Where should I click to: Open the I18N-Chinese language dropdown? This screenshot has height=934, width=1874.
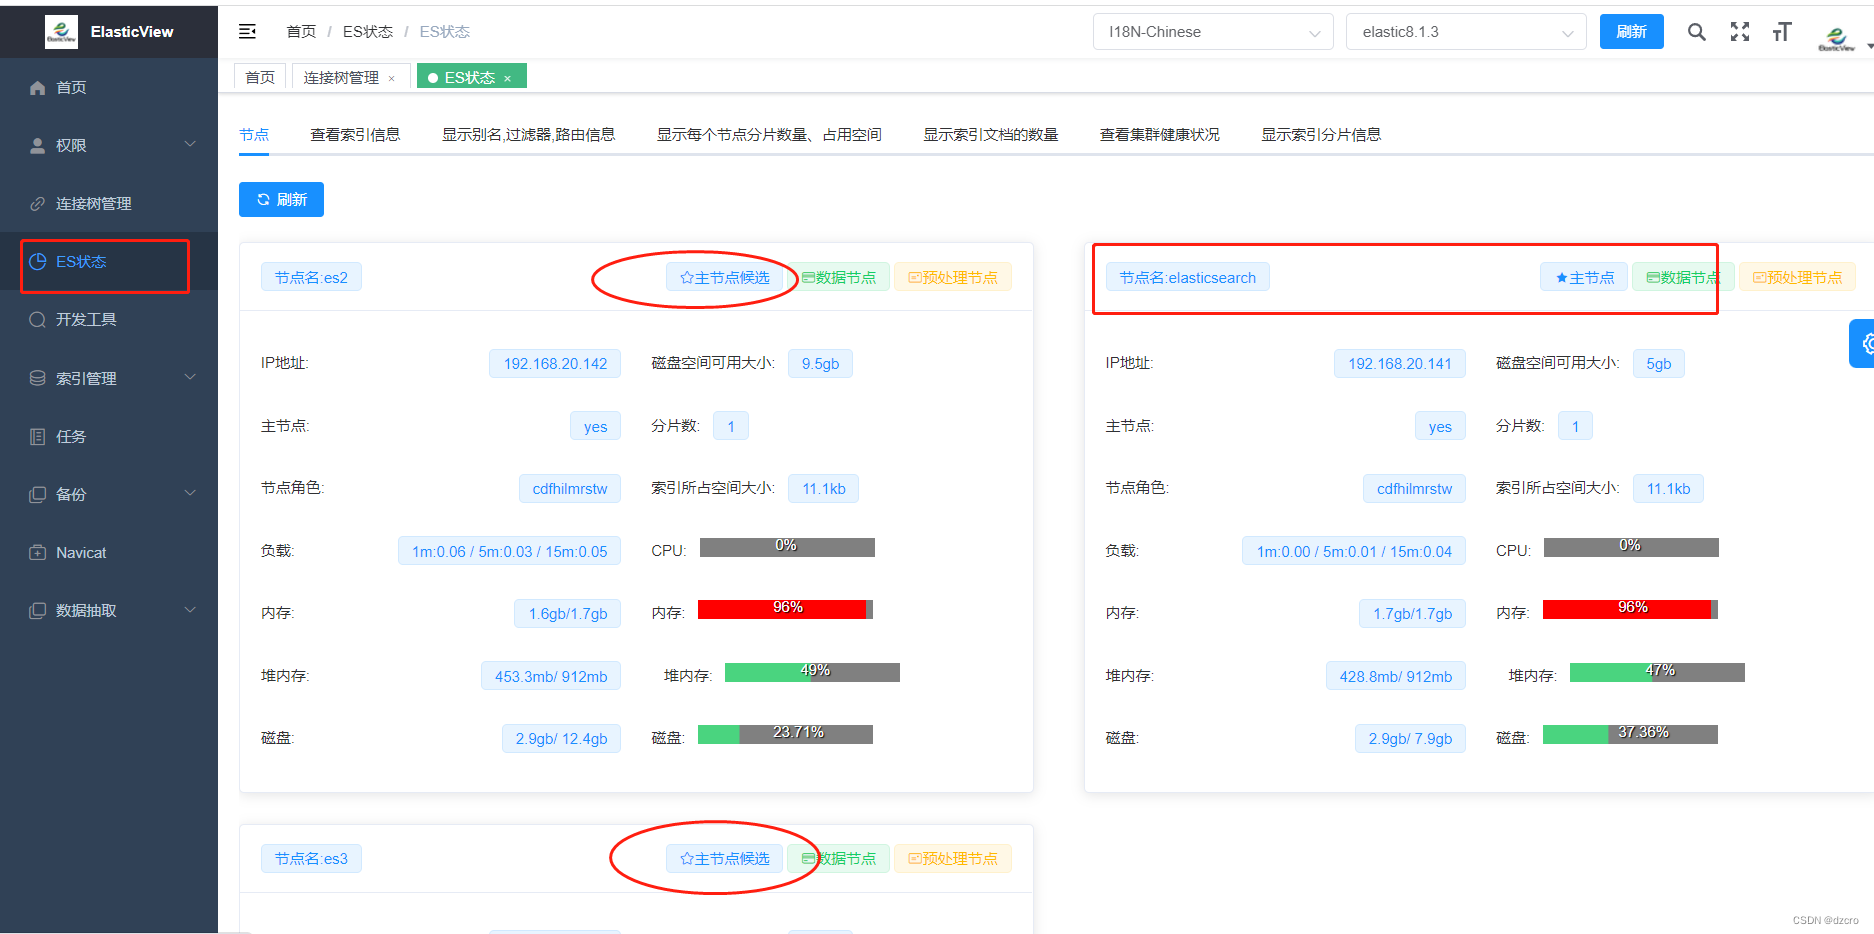tap(1212, 31)
